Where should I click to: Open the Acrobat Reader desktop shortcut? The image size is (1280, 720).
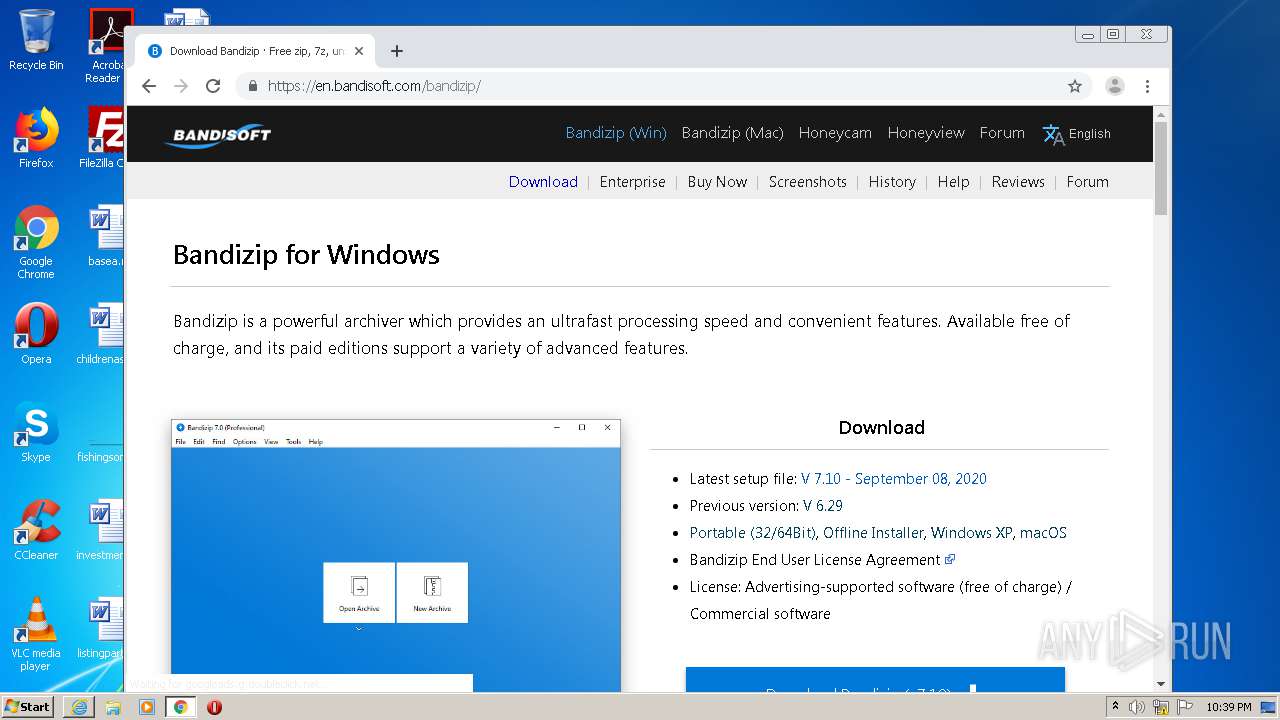coord(106,46)
